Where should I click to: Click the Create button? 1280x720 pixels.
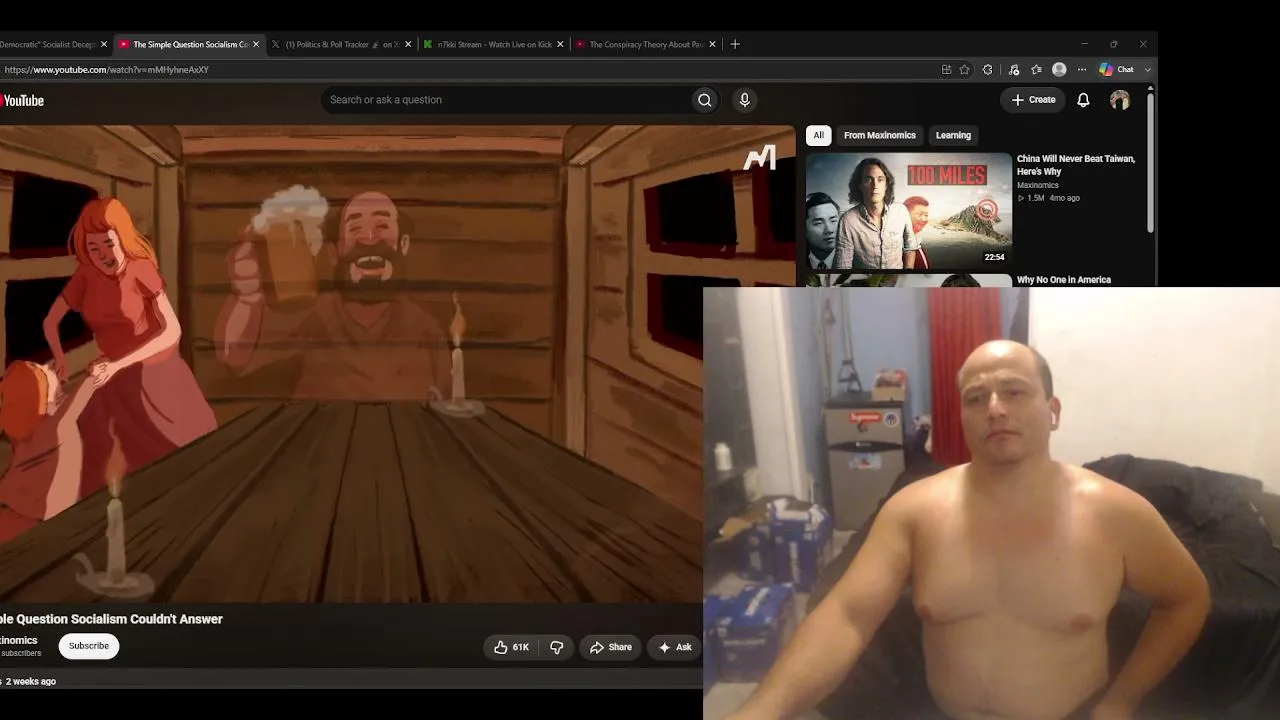tap(1033, 100)
